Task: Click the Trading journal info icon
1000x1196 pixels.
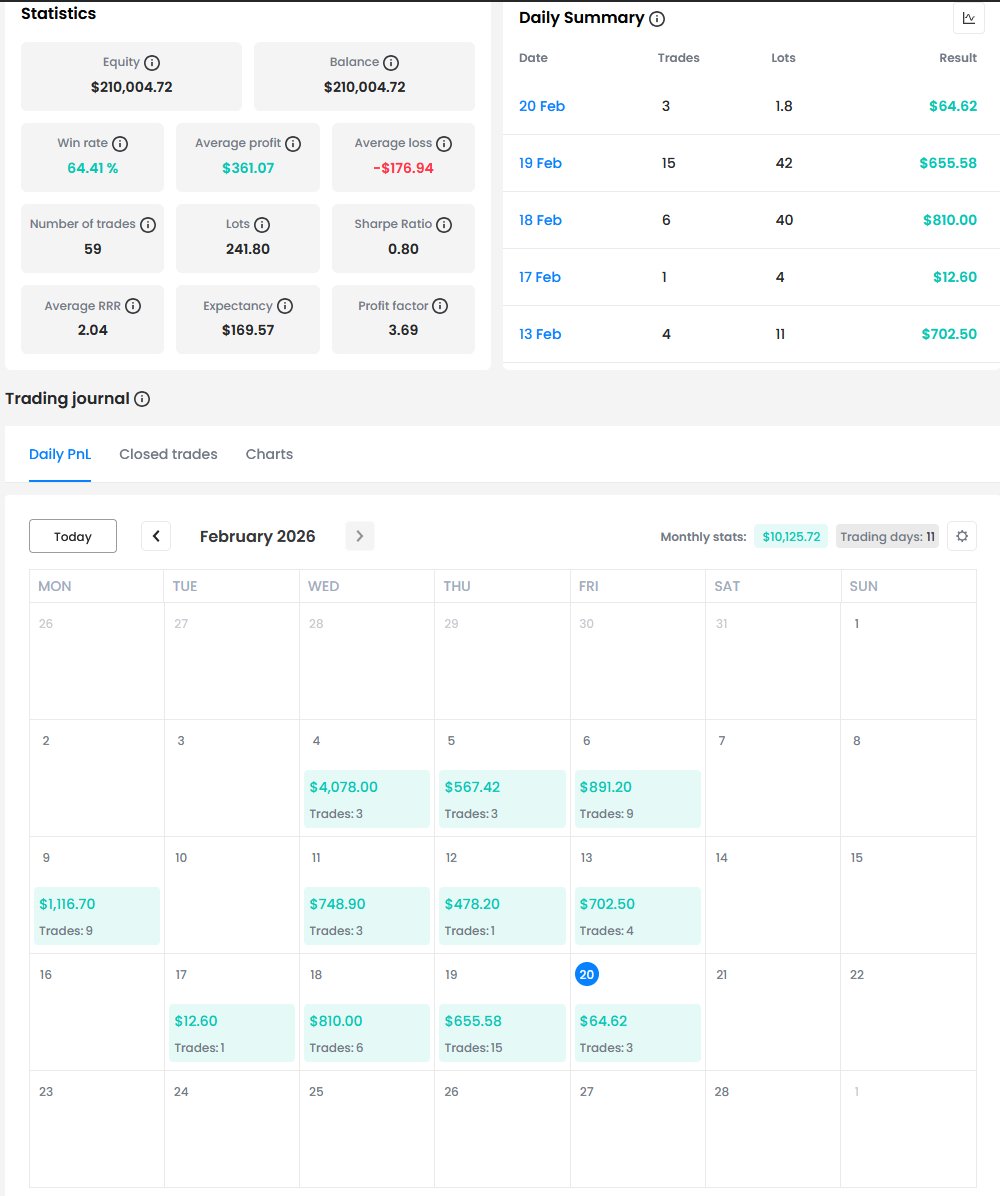Action: [x=142, y=399]
